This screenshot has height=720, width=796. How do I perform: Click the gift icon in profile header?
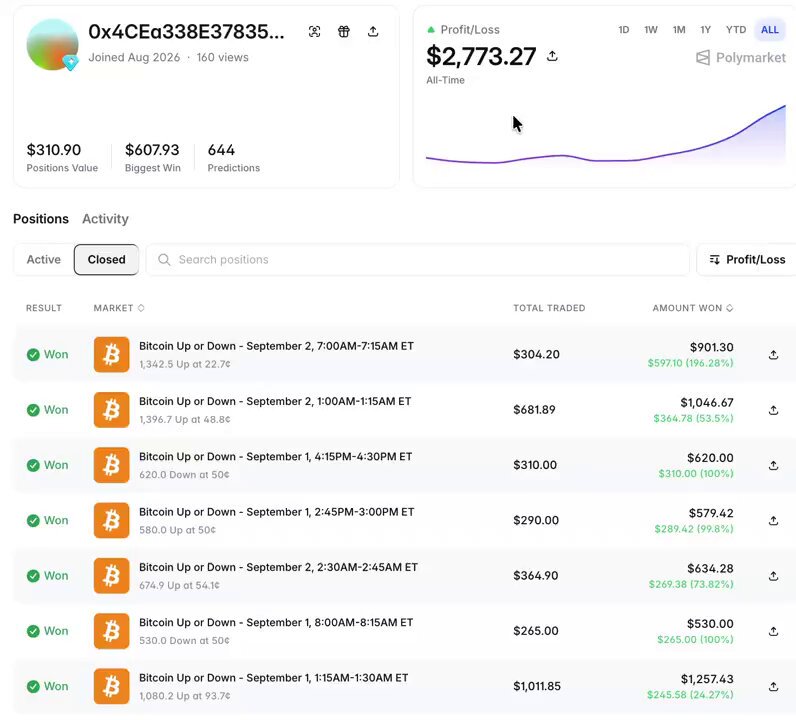(x=344, y=31)
